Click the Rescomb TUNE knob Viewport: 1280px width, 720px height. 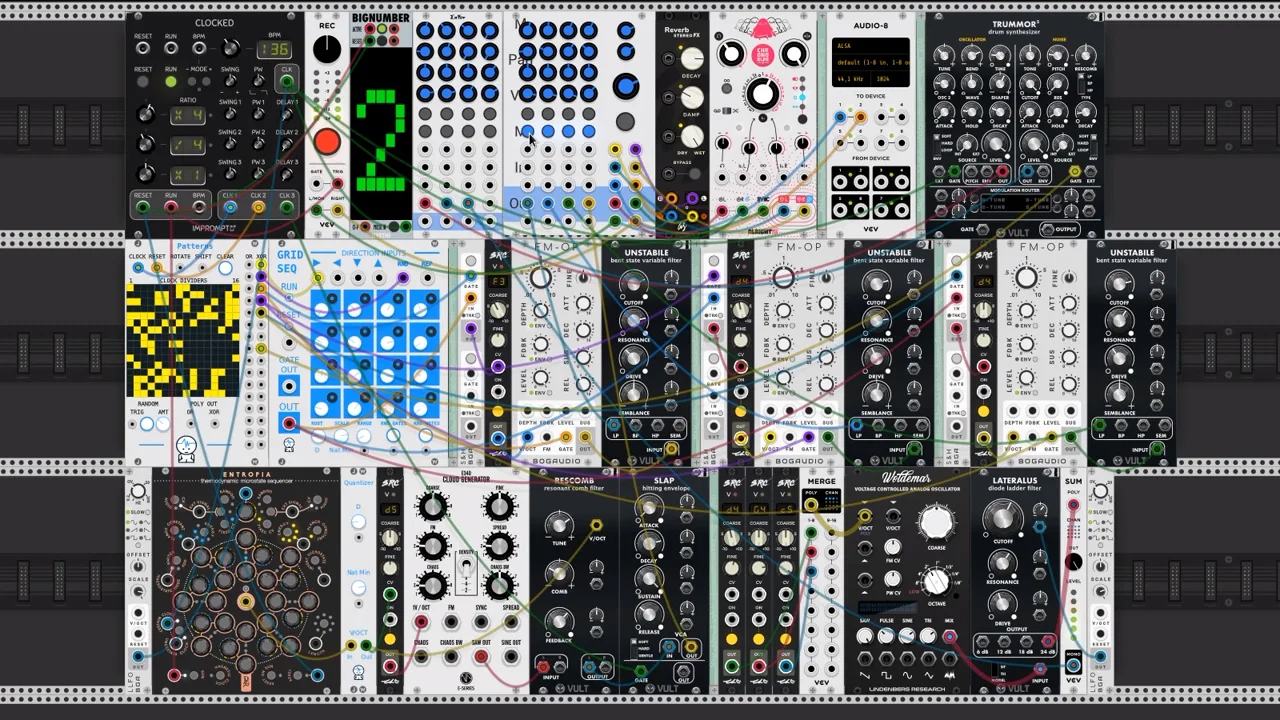558,524
